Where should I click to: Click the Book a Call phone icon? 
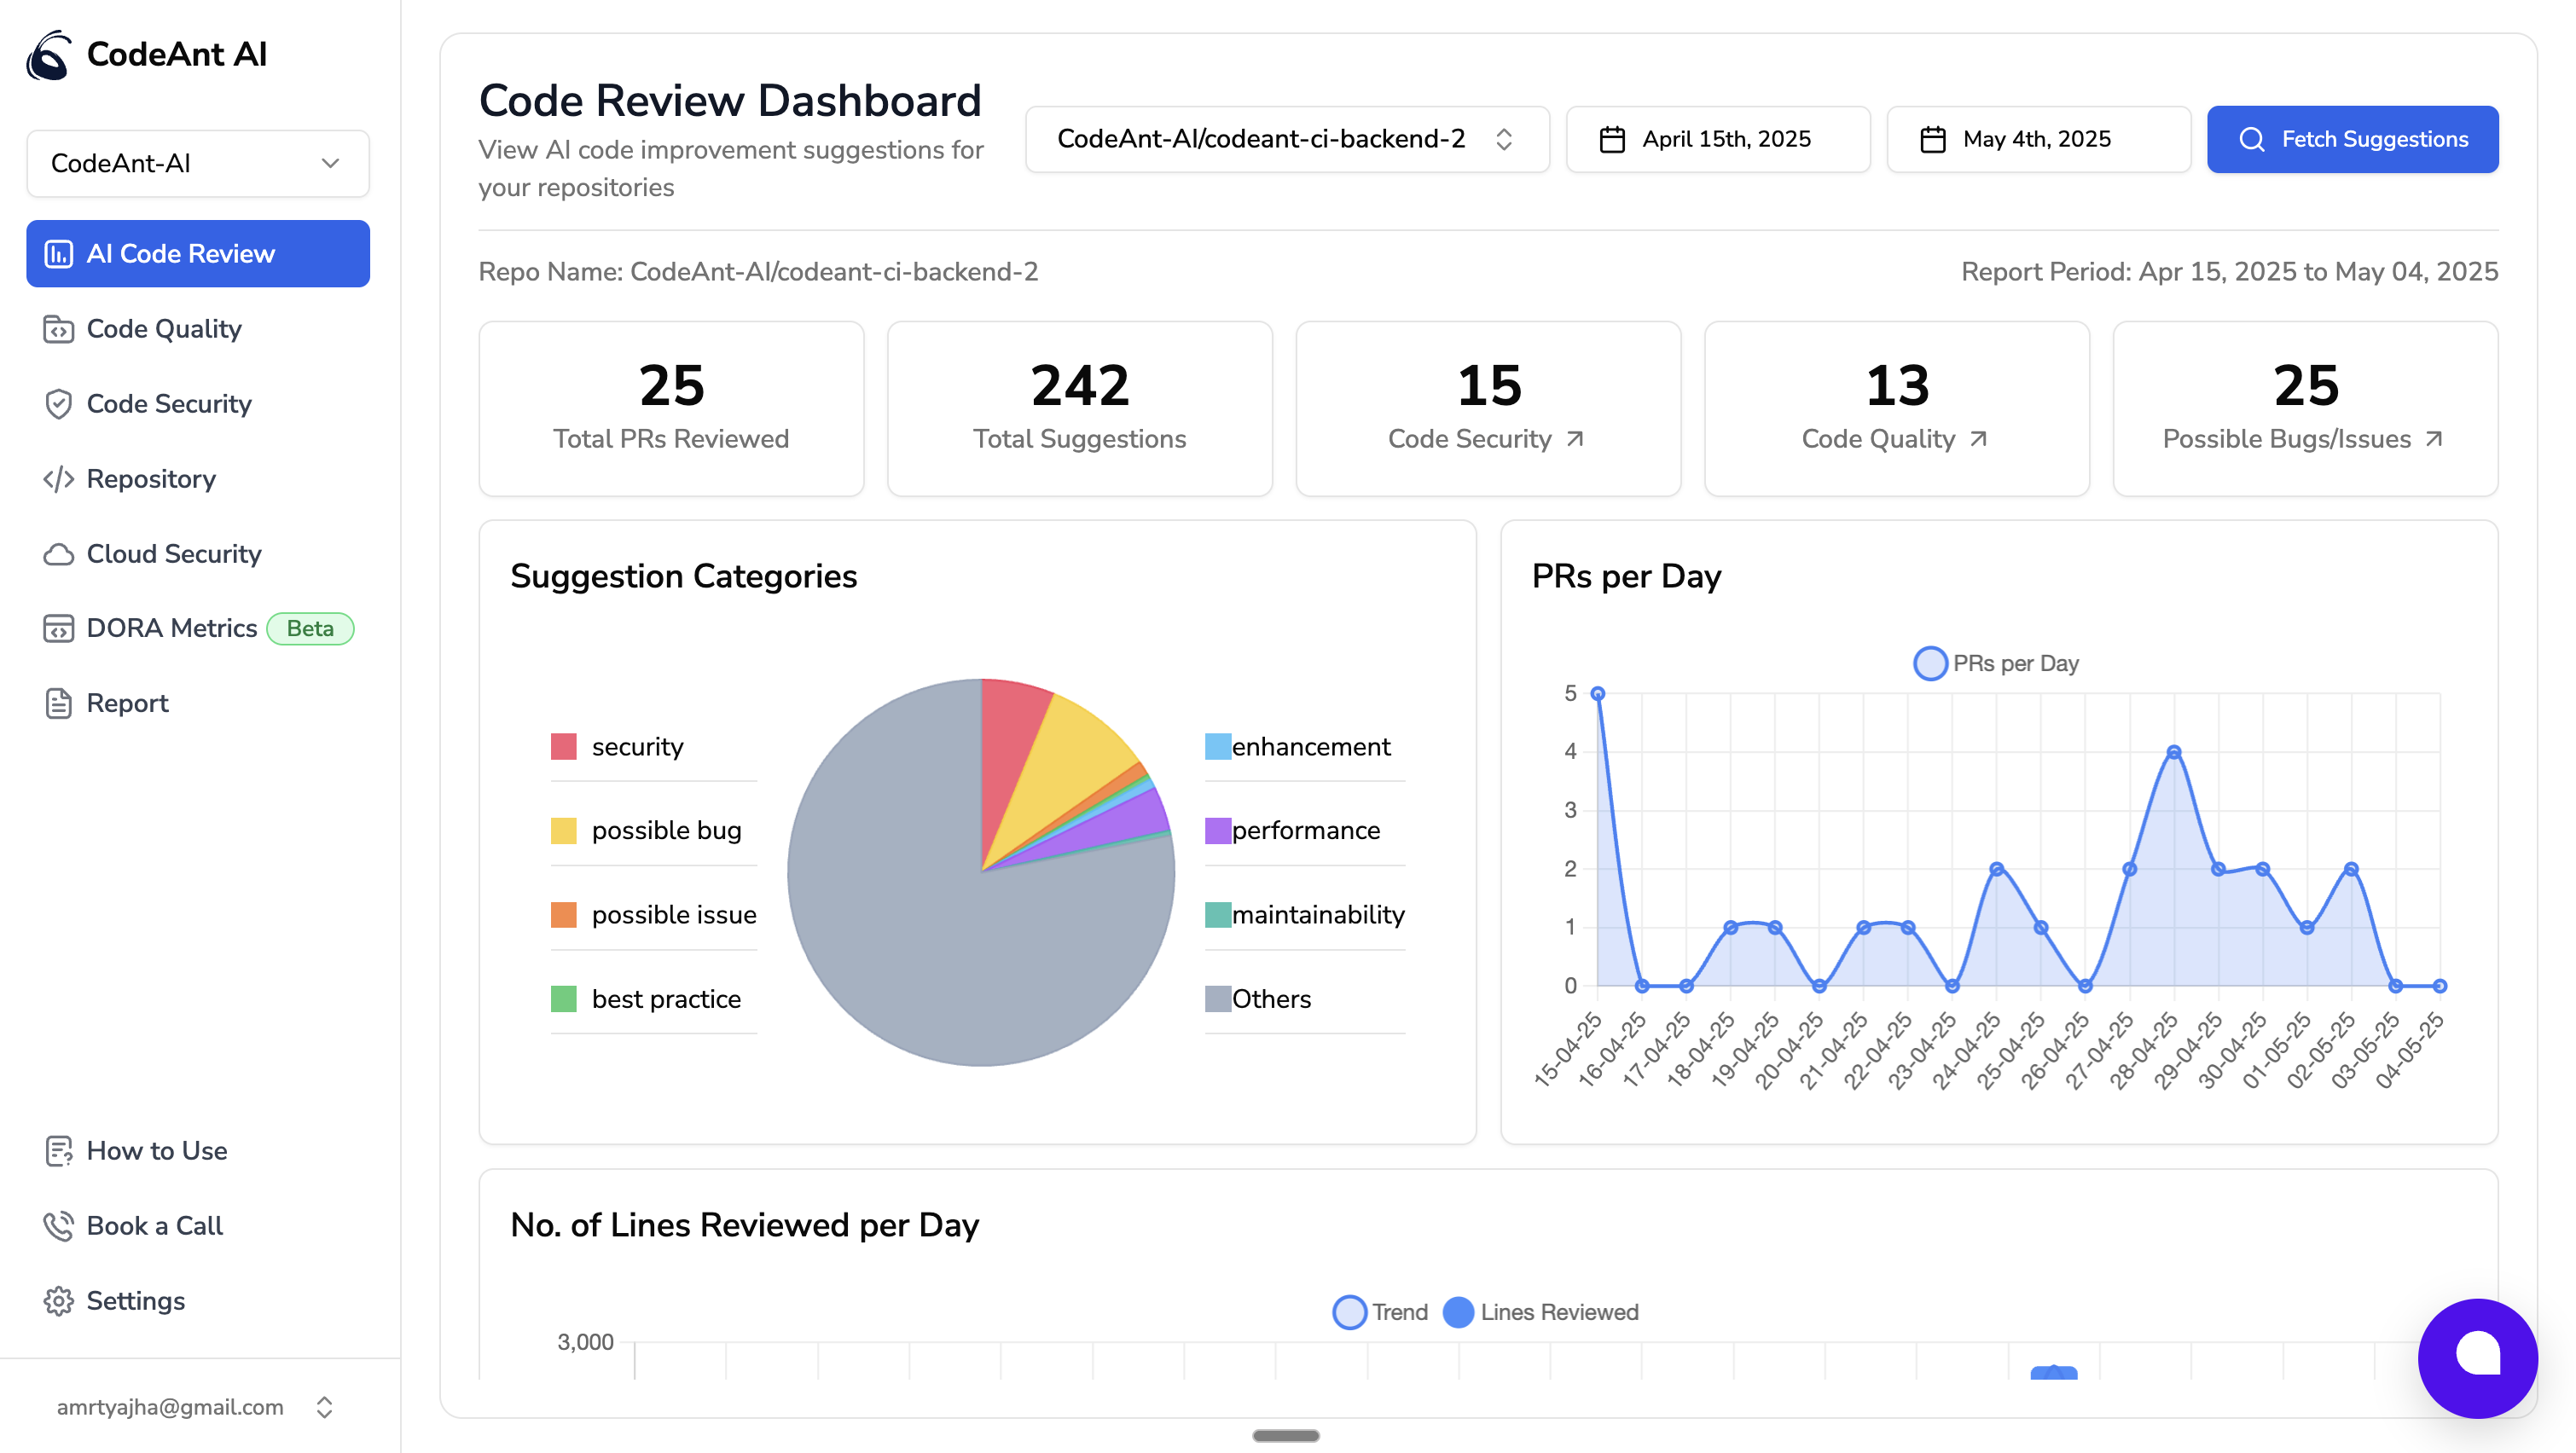pyautogui.click(x=58, y=1226)
